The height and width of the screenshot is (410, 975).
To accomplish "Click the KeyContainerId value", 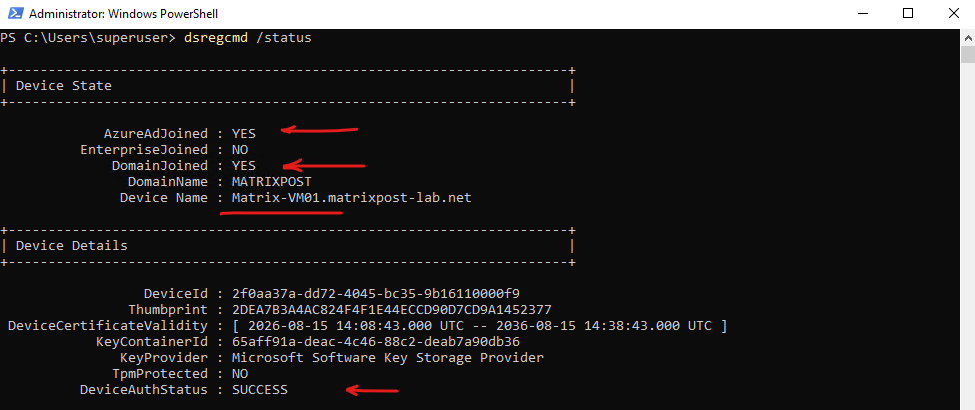I will click(376, 342).
